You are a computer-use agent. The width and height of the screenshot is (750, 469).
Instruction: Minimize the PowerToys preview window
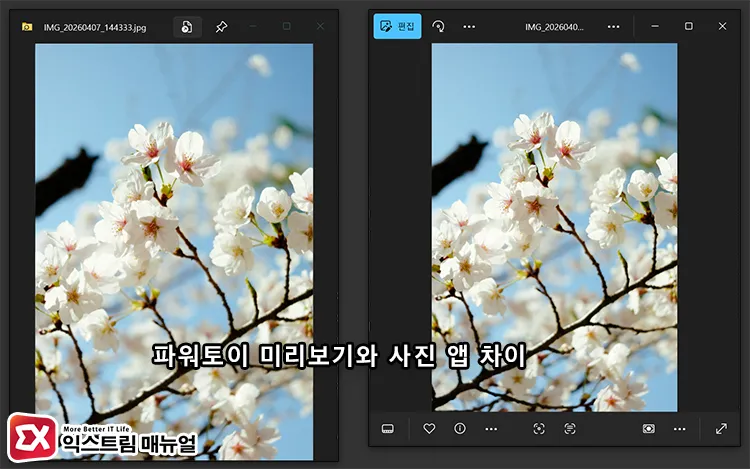pyautogui.click(x=253, y=26)
